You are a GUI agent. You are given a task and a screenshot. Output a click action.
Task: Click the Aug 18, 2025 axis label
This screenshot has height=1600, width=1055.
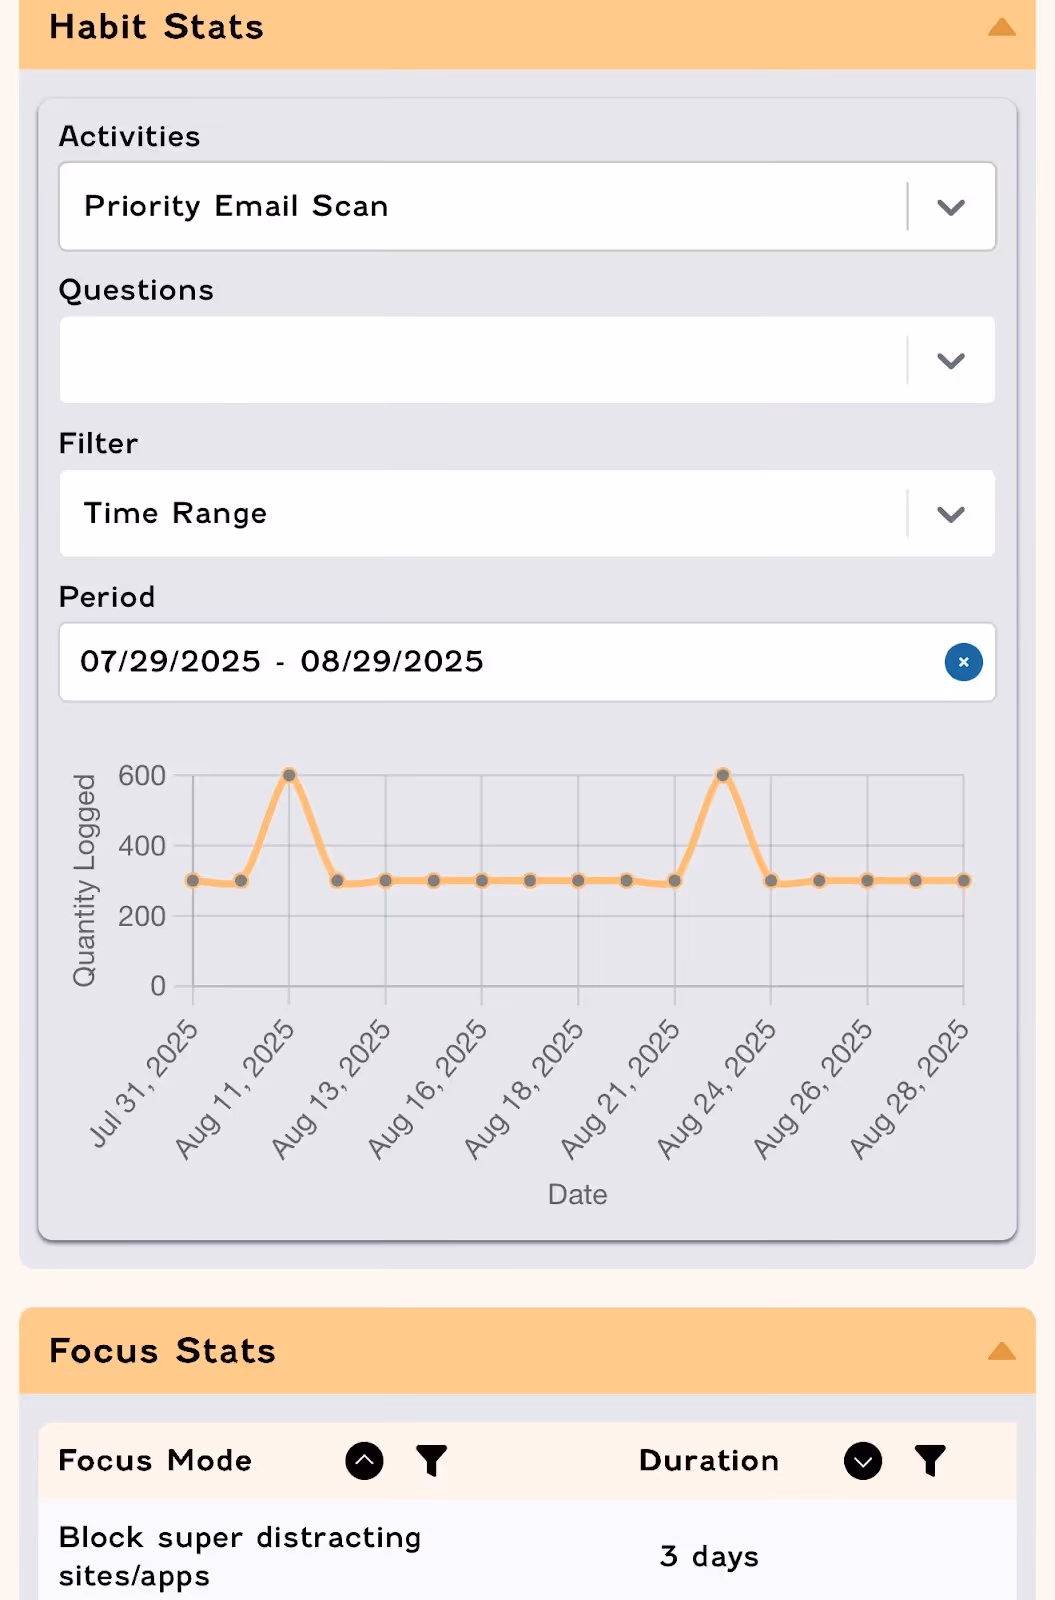524,1089
